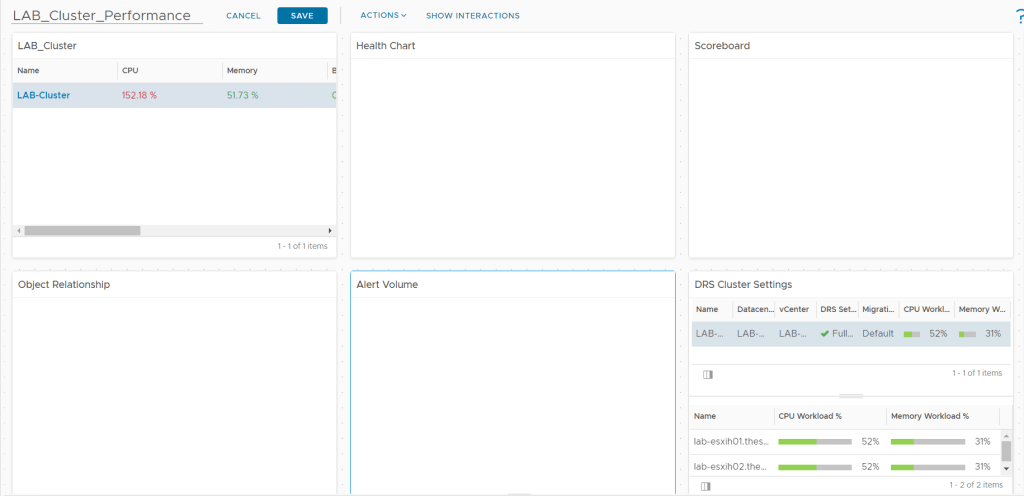
Task: Click right arrow of LAB_Cluster horizontal scrollbar
Action: (330, 230)
